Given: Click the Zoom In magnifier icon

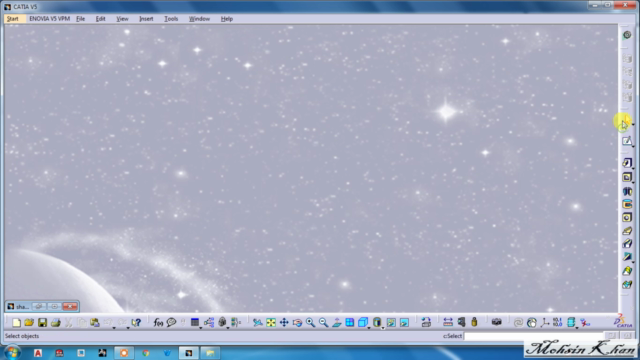Looking at the screenshot, I should [310, 322].
